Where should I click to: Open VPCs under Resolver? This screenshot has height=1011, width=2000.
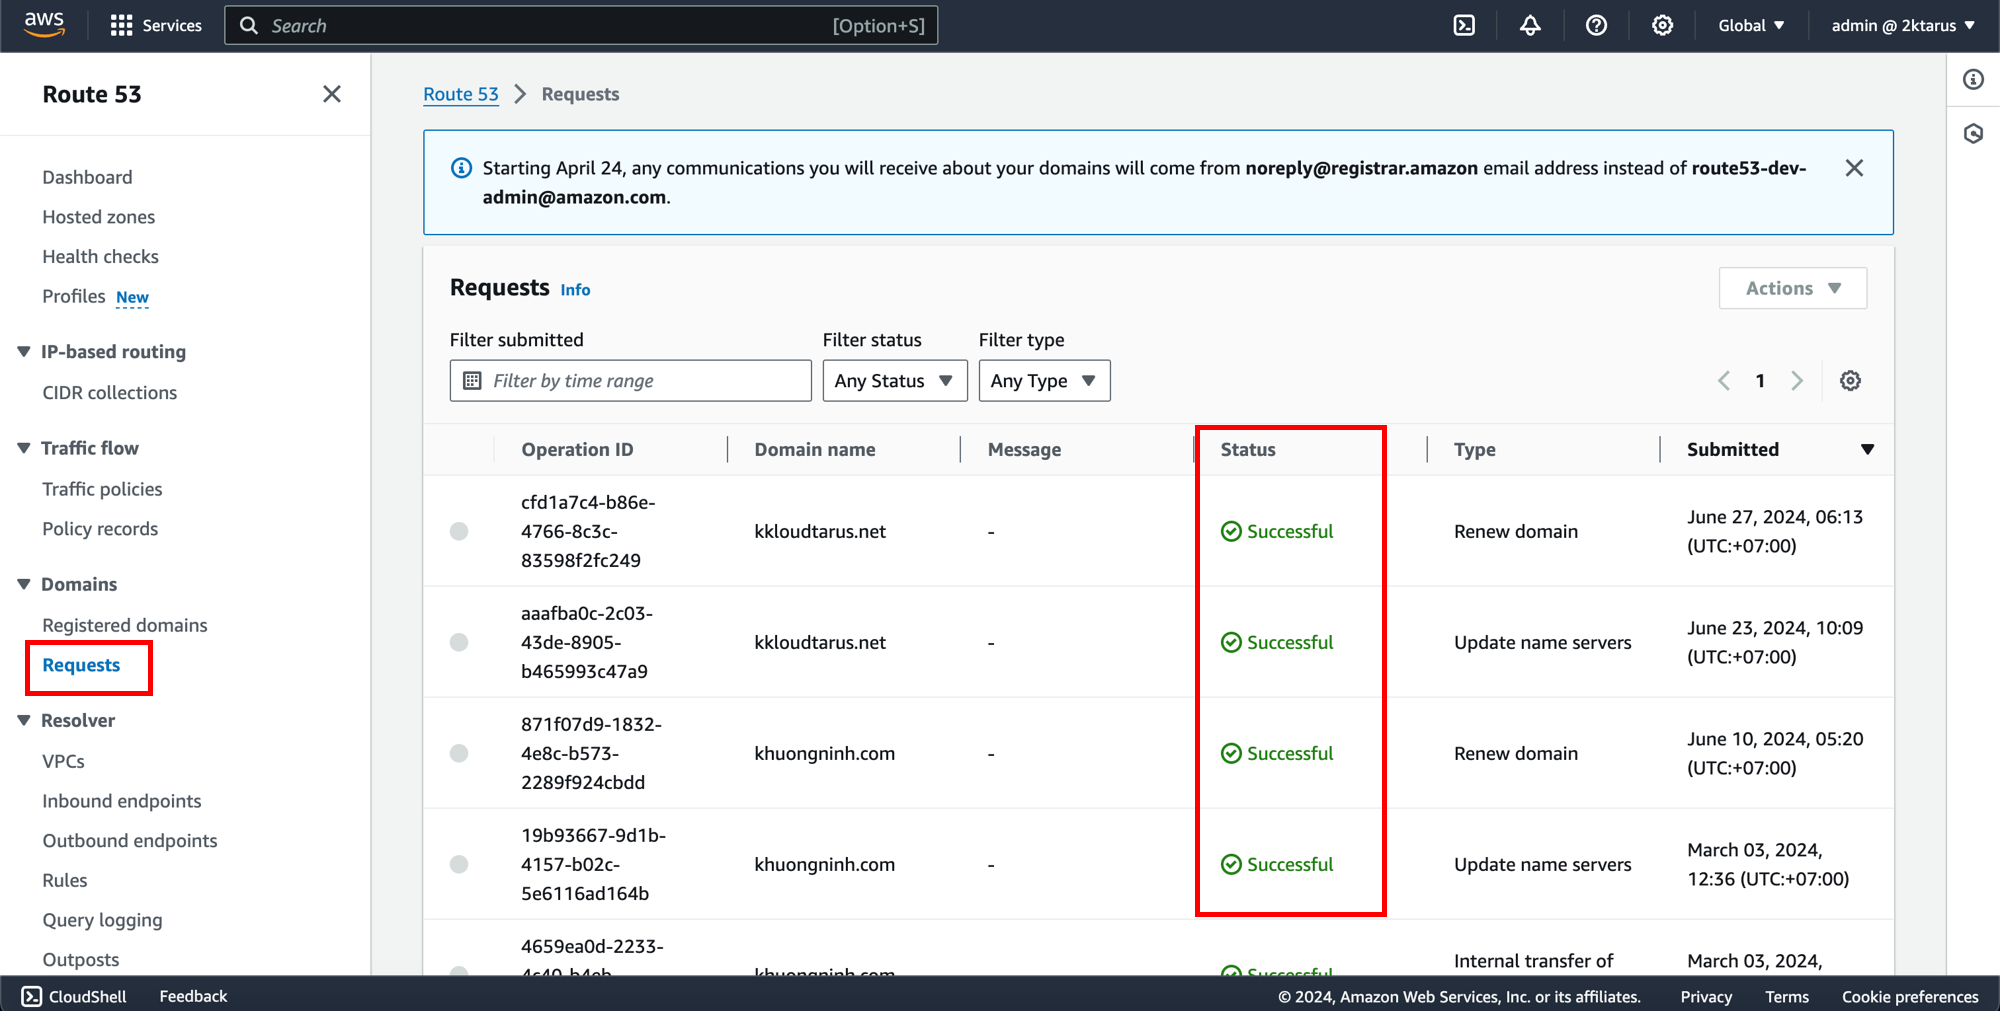[x=63, y=761]
